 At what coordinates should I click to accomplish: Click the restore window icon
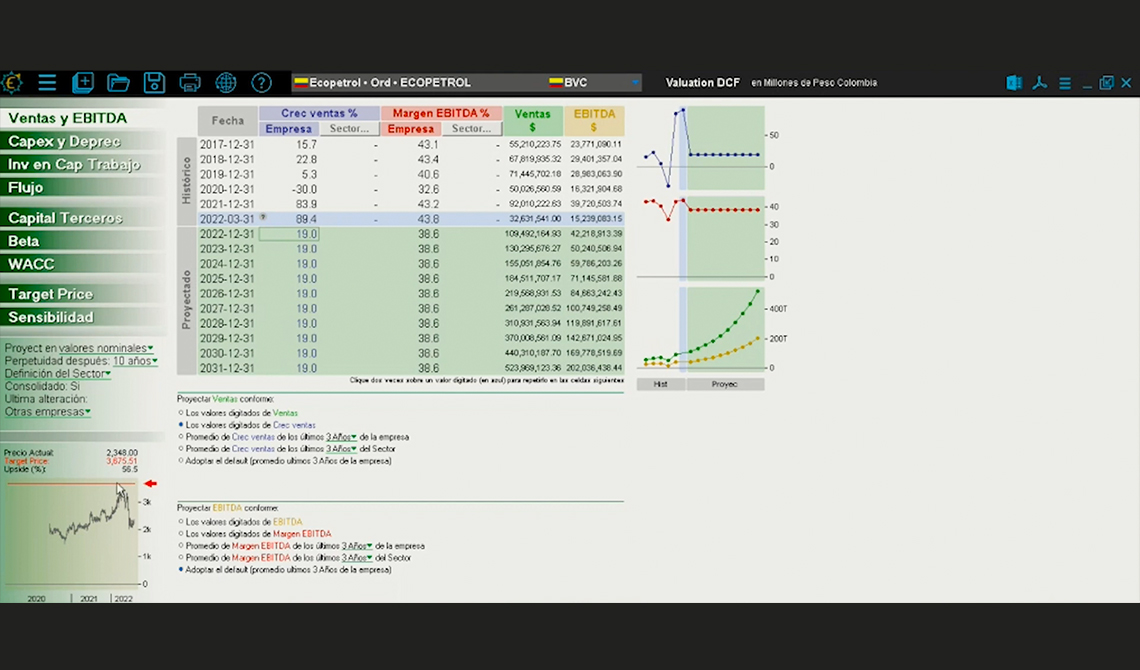point(1107,83)
